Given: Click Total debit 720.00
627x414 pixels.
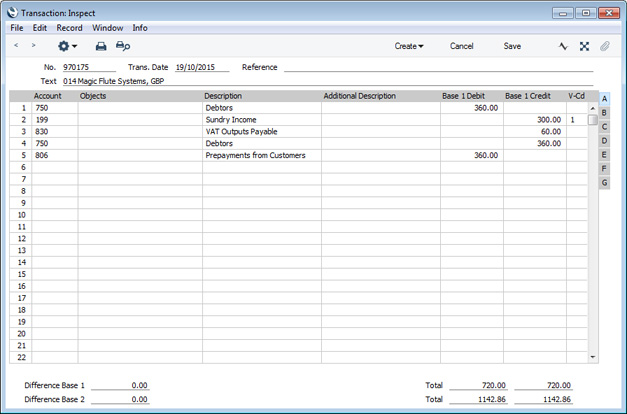Looking at the screenshot, I should click(x=478, y=385).
